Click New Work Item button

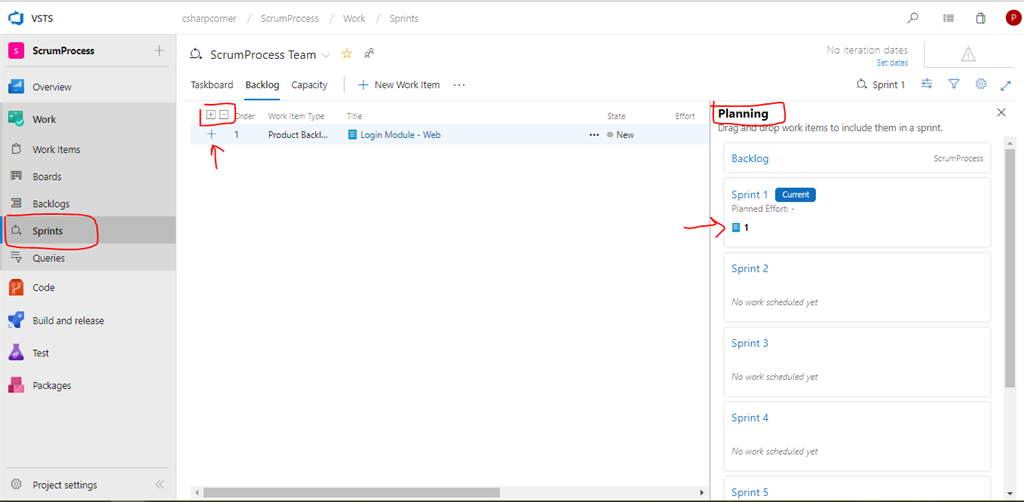(x=398, y=85)
